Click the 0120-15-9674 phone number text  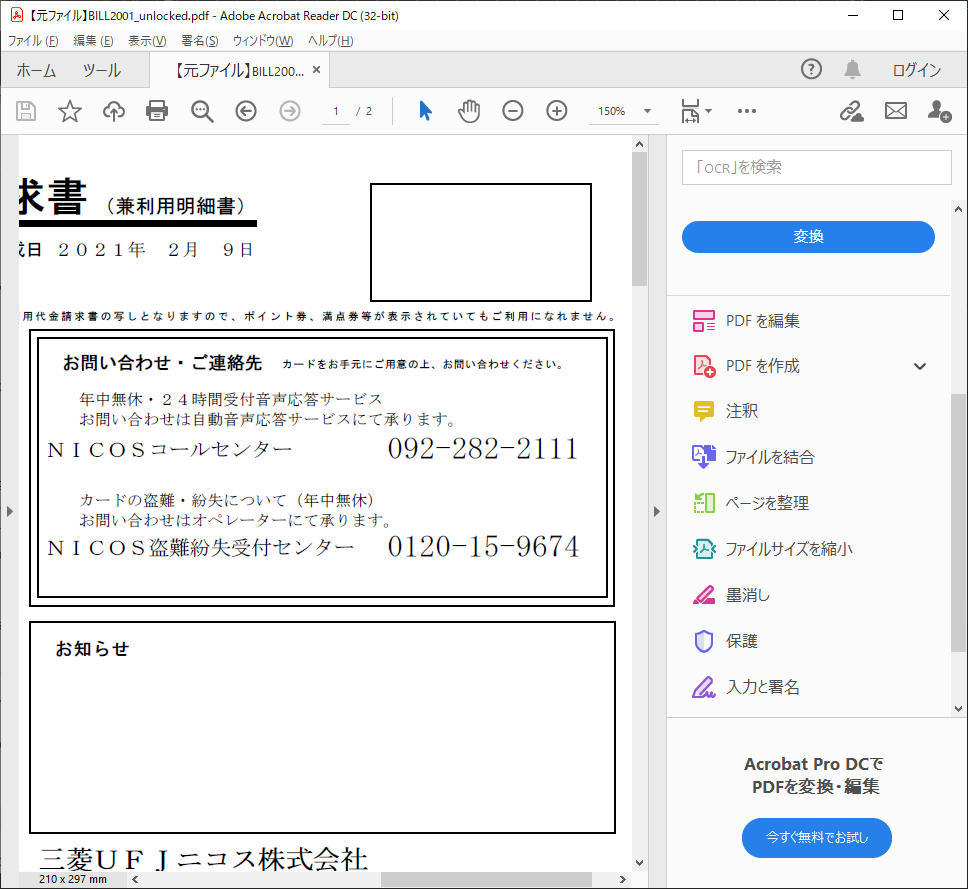click(x=483, y=546)
